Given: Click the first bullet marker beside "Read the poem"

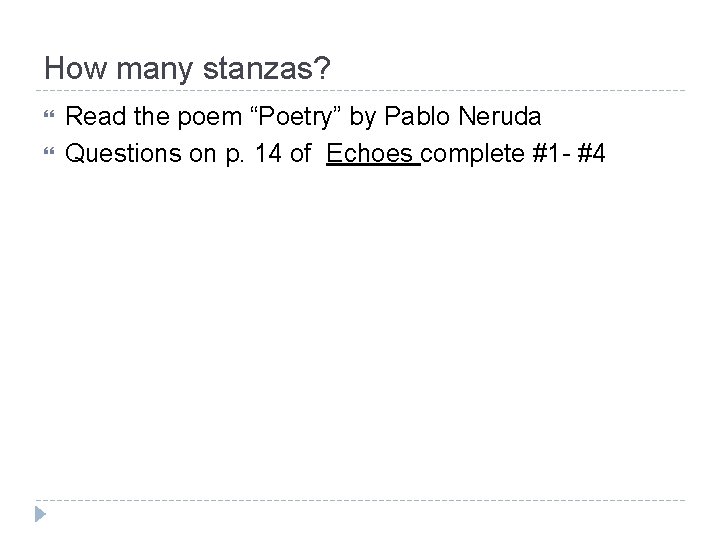Looking at the screenshot, I should [x=49, y=118].
